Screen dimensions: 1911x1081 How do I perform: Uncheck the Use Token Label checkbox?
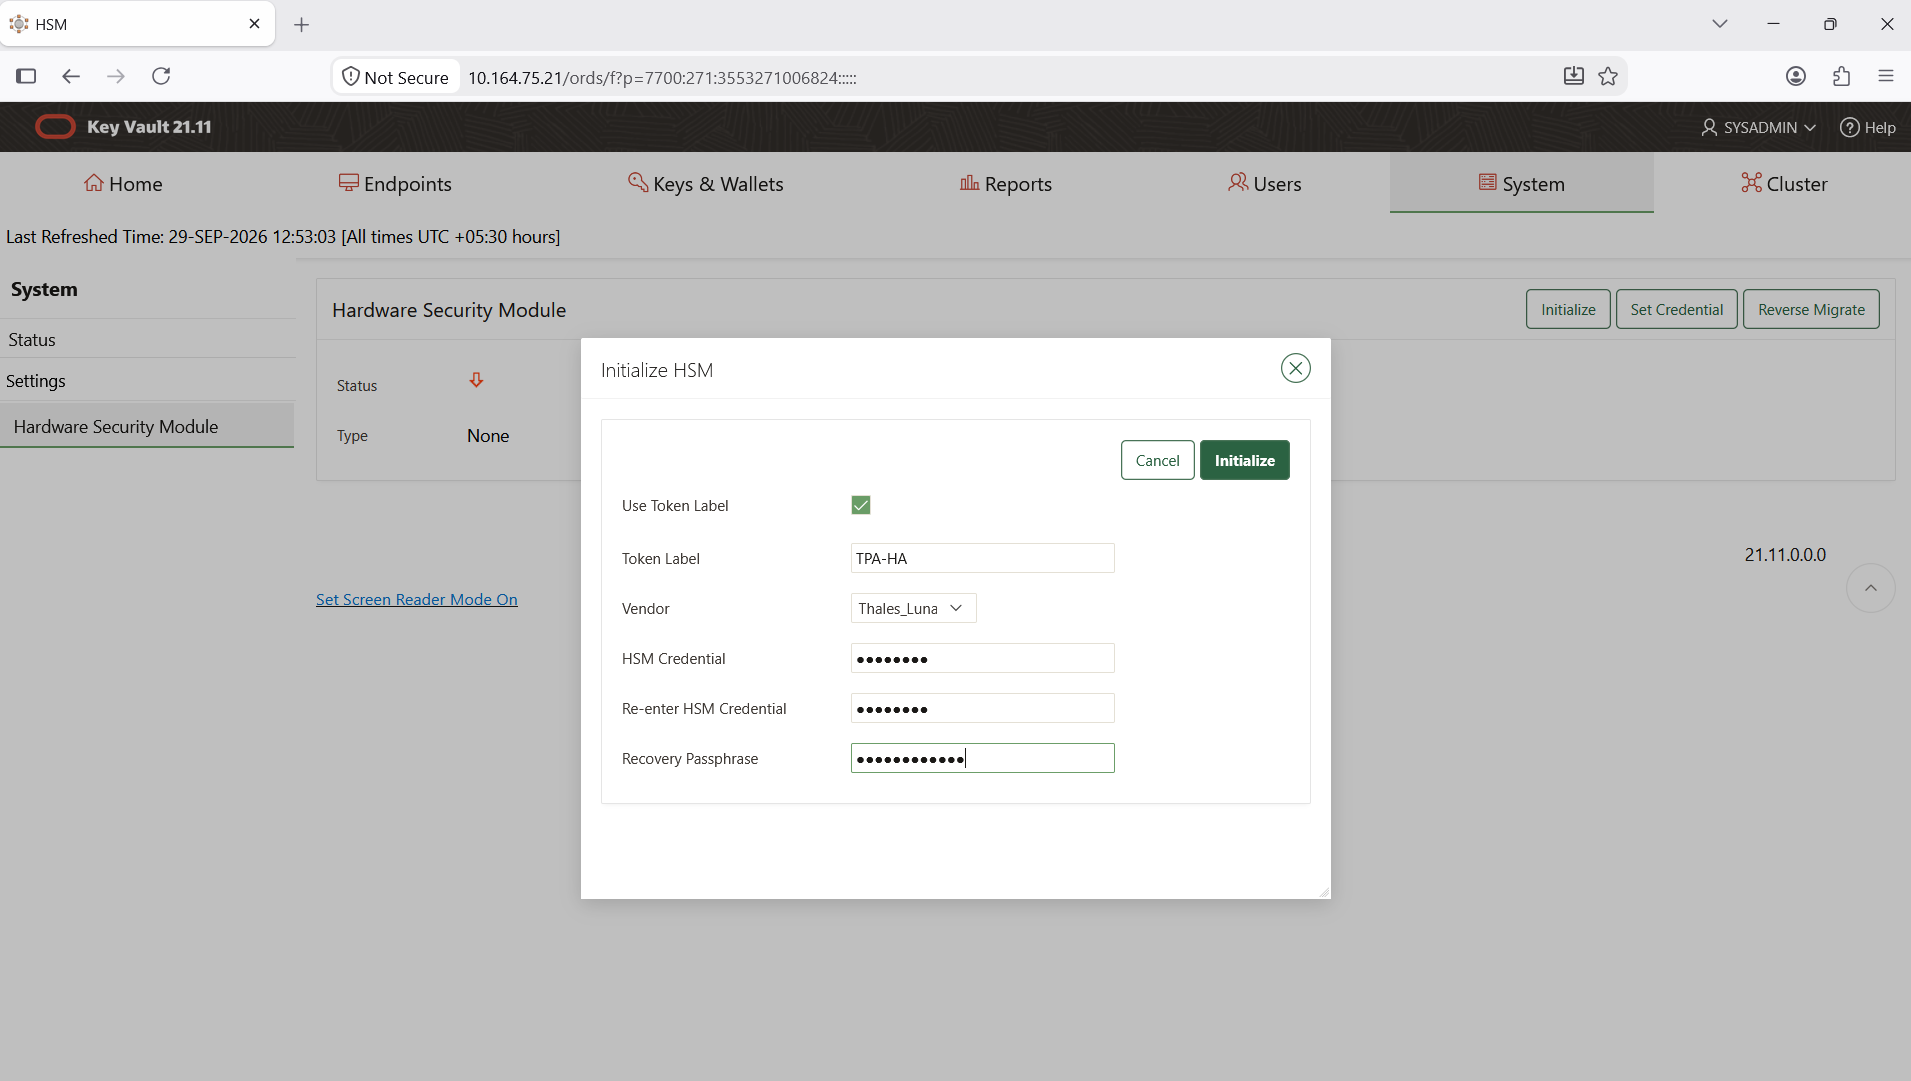click(861, 505)
